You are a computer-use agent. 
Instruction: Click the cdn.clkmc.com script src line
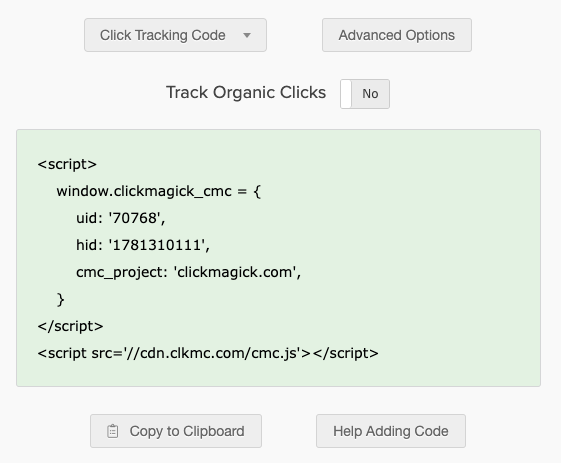208,354
